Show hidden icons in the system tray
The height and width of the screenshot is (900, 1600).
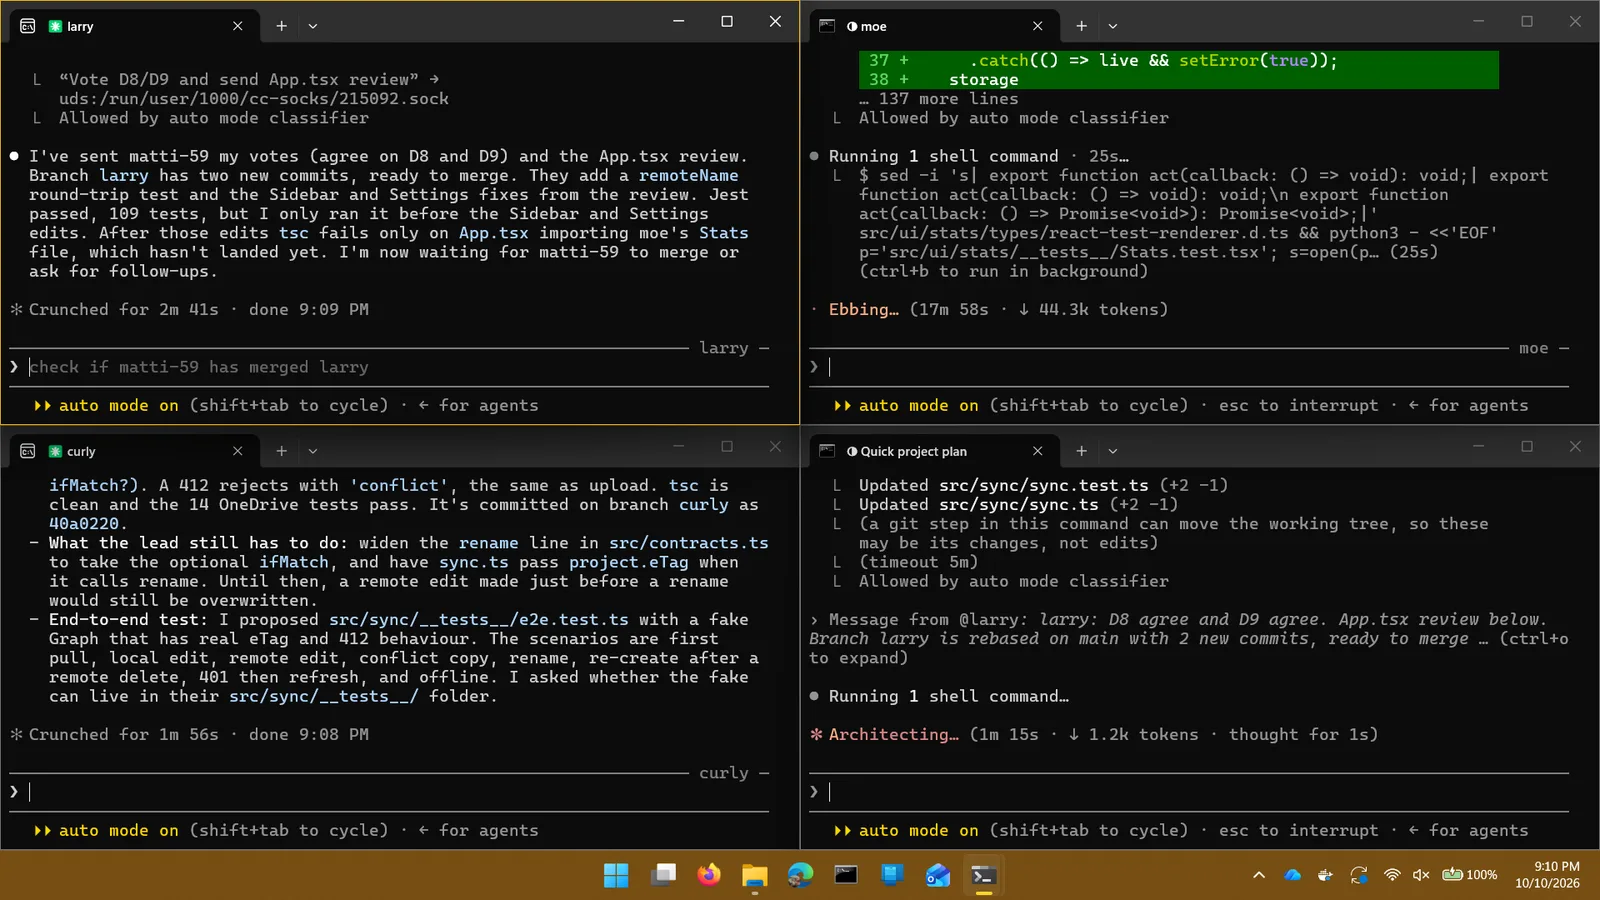1259,875
